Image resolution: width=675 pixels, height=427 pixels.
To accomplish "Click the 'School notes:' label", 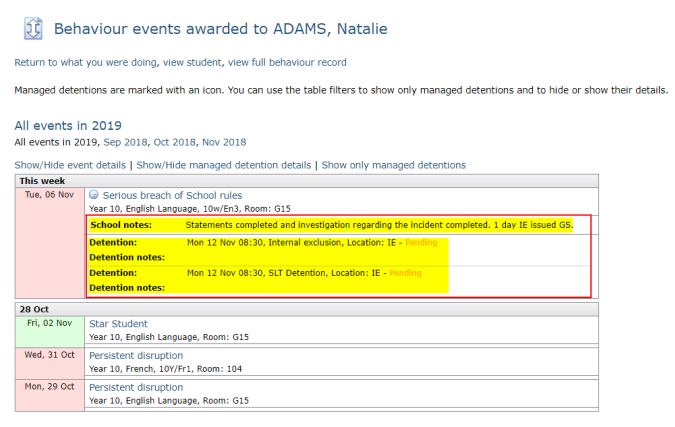I will coord(121,225).
